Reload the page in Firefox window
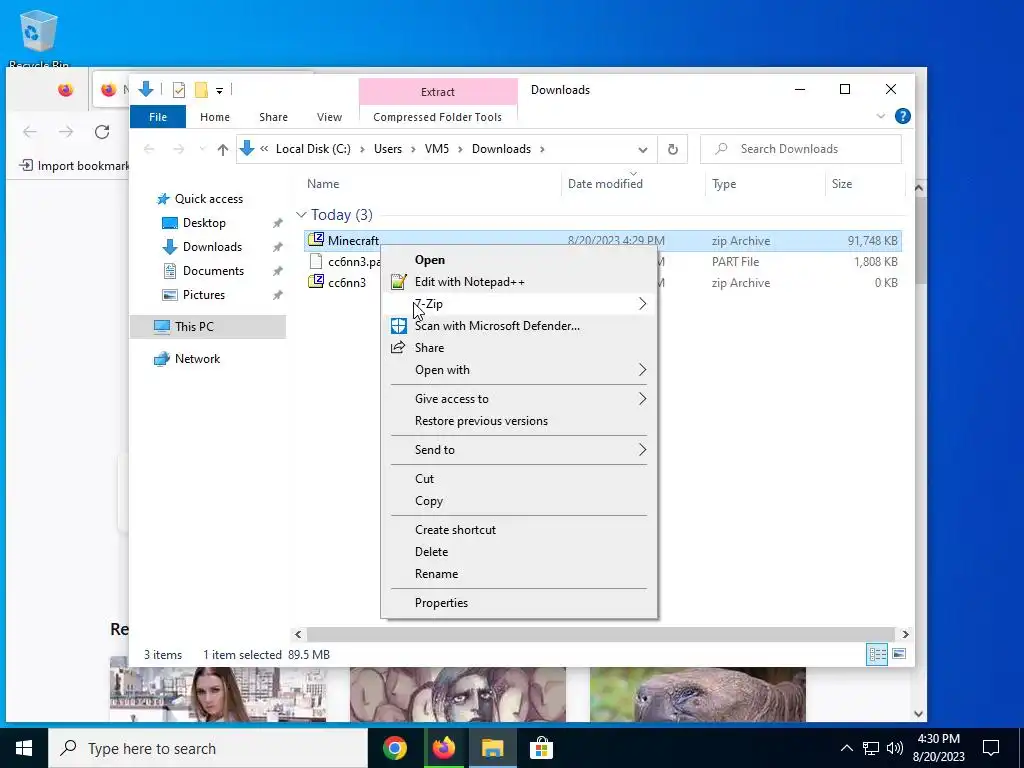The image size is (1024, 768). (x=102, y=132)
